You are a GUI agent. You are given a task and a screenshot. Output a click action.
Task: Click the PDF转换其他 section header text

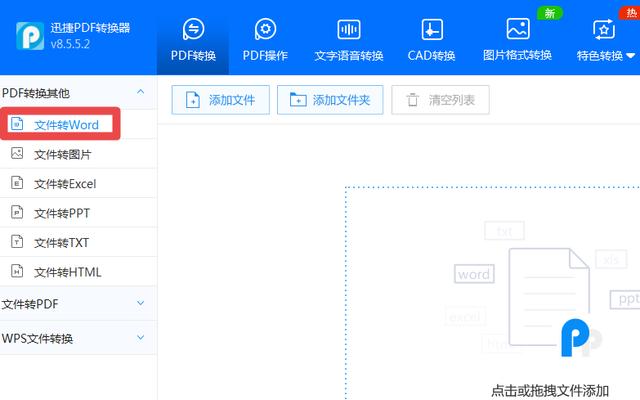(36, 93)
